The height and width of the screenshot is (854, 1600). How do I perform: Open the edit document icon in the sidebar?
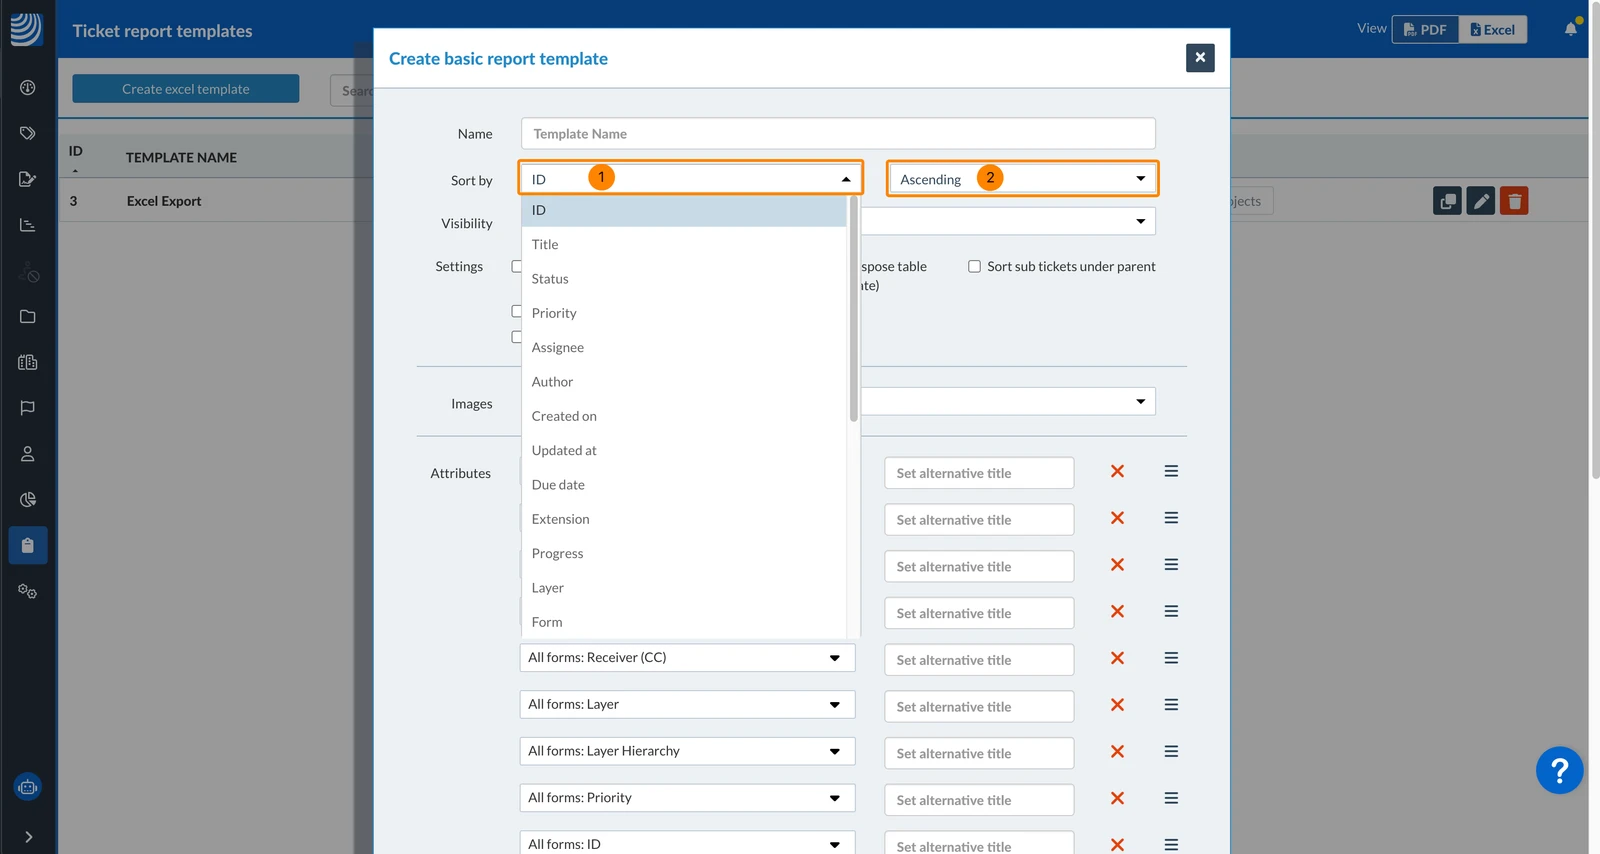[x=28, y=179]
